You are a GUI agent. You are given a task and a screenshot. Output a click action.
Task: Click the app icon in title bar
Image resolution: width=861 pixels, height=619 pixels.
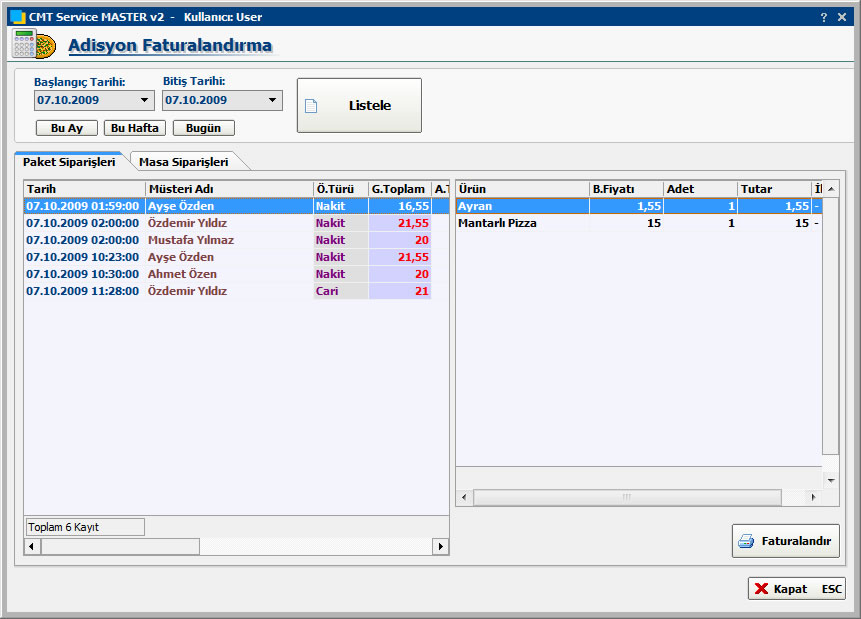tap(16, 17)
